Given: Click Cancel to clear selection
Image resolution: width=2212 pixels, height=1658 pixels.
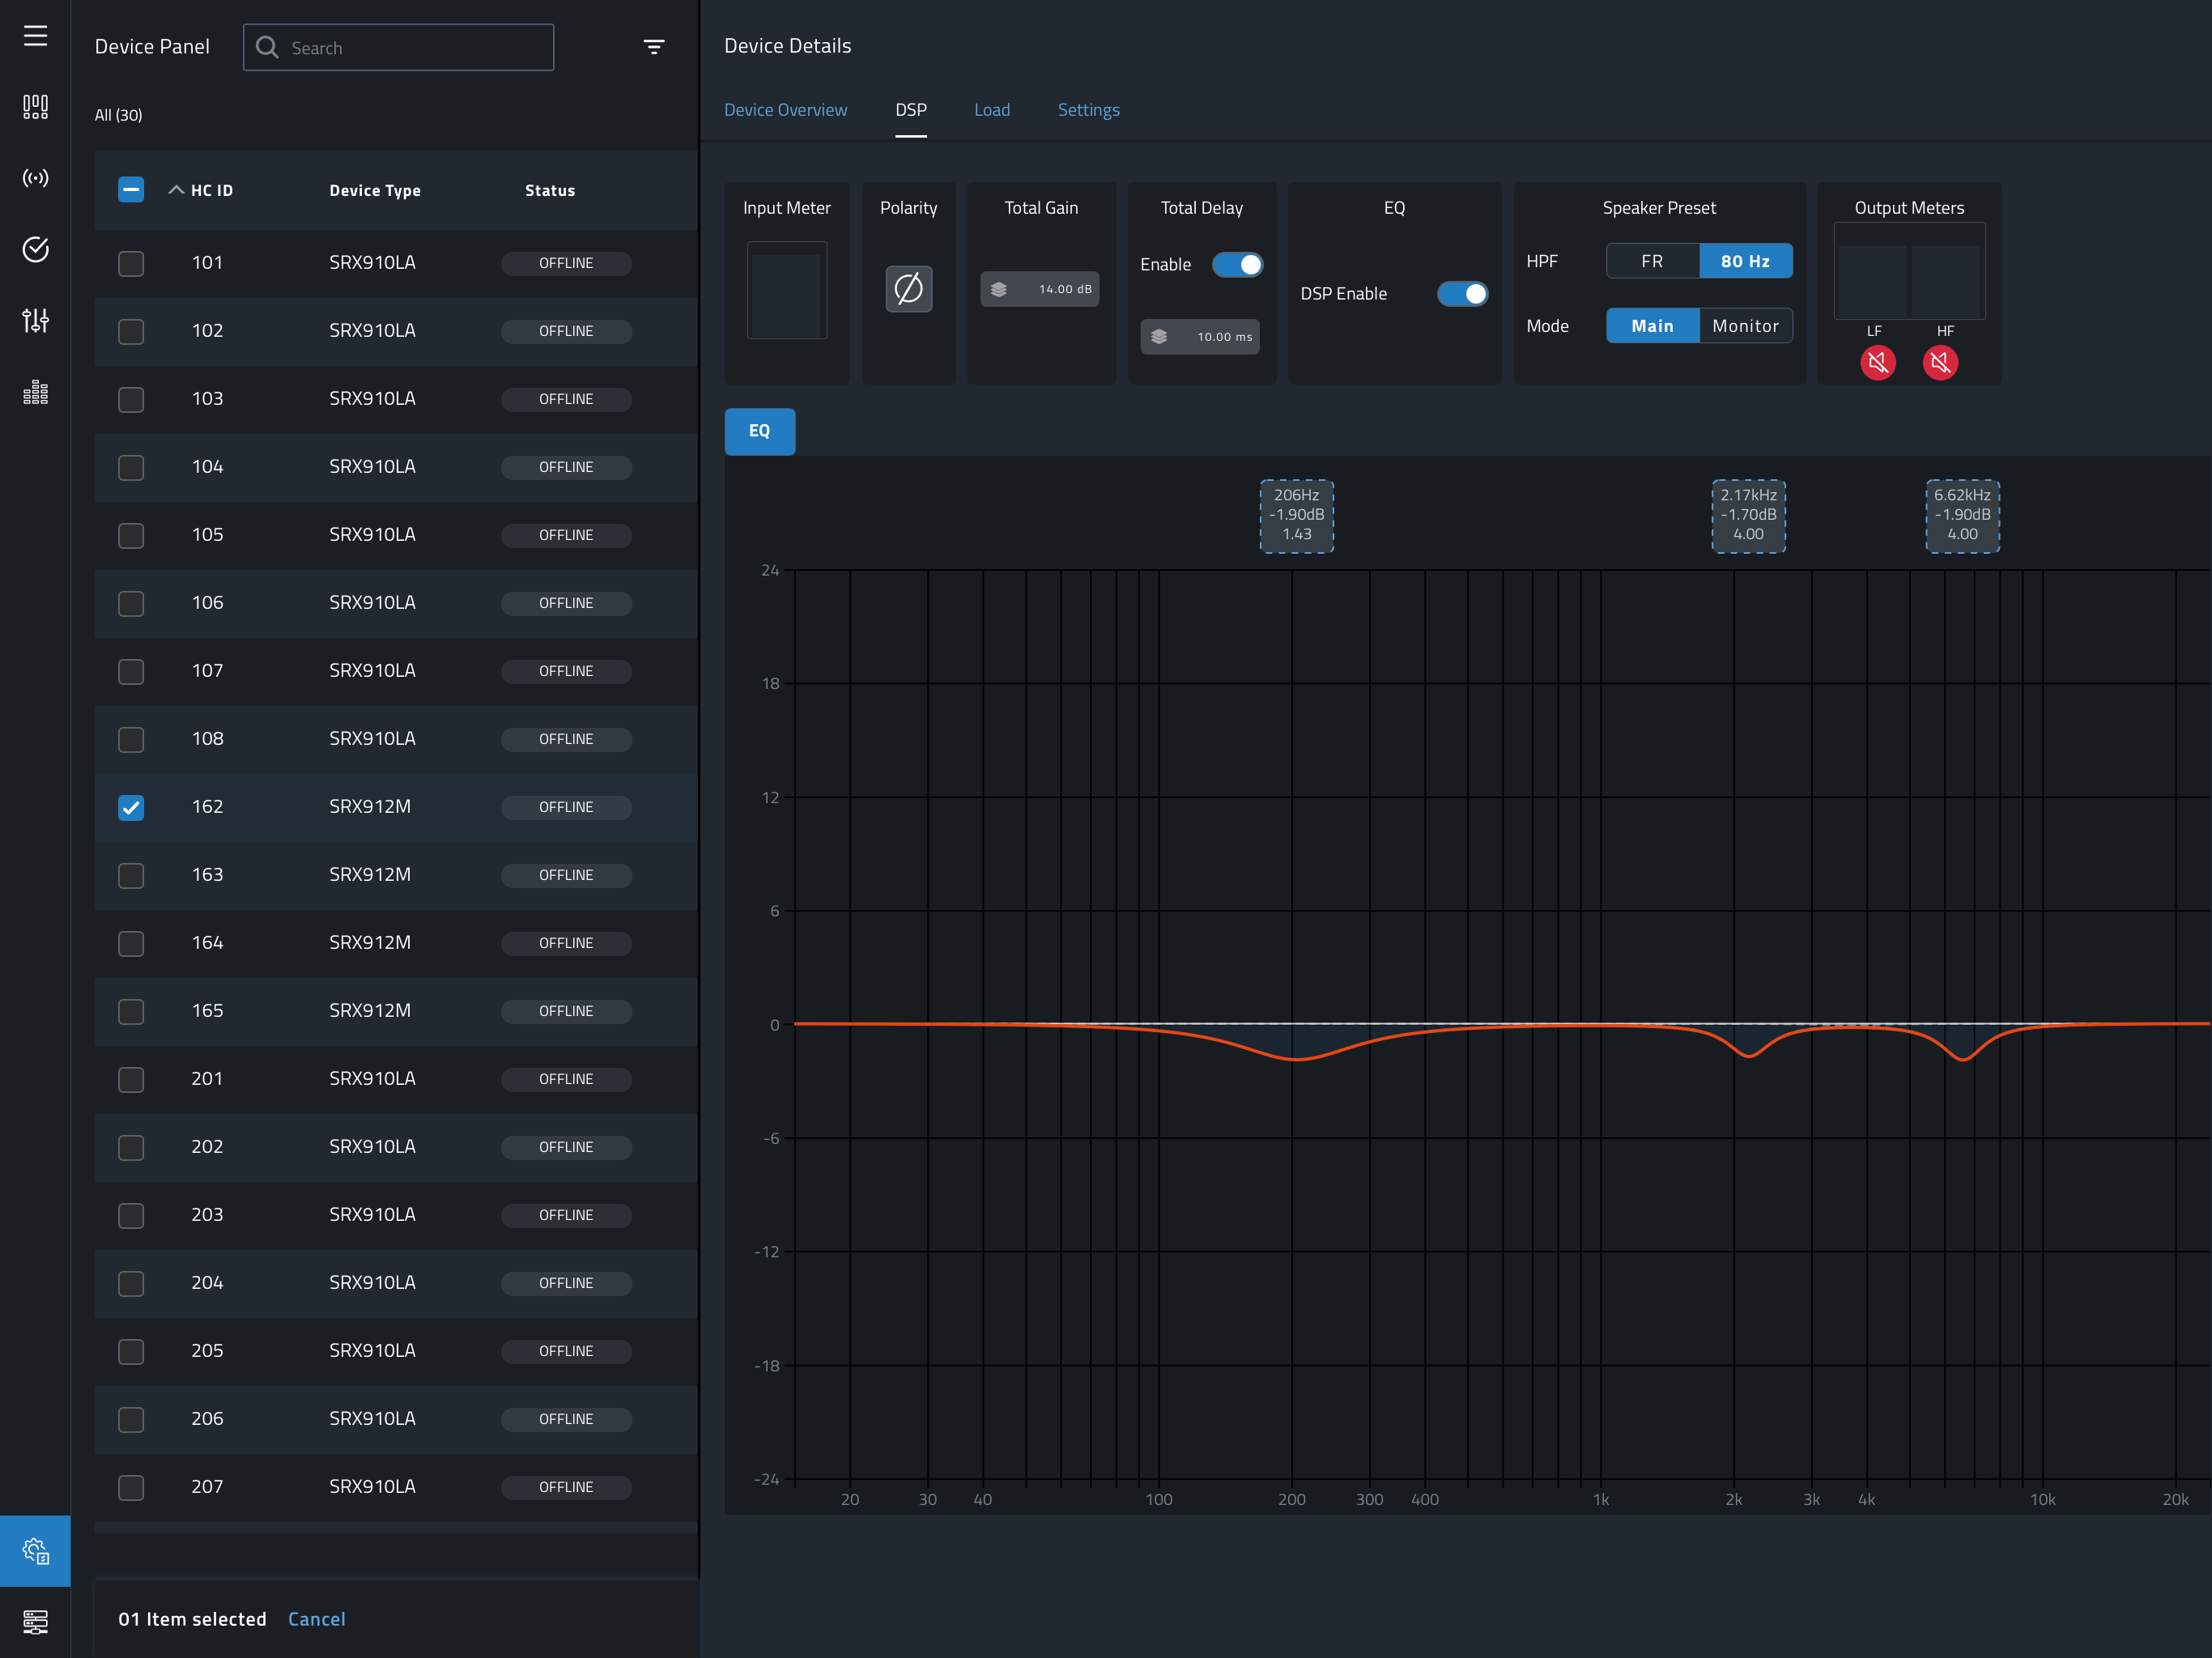Looking at the screenshot, I should click(x=316, y=1619).
